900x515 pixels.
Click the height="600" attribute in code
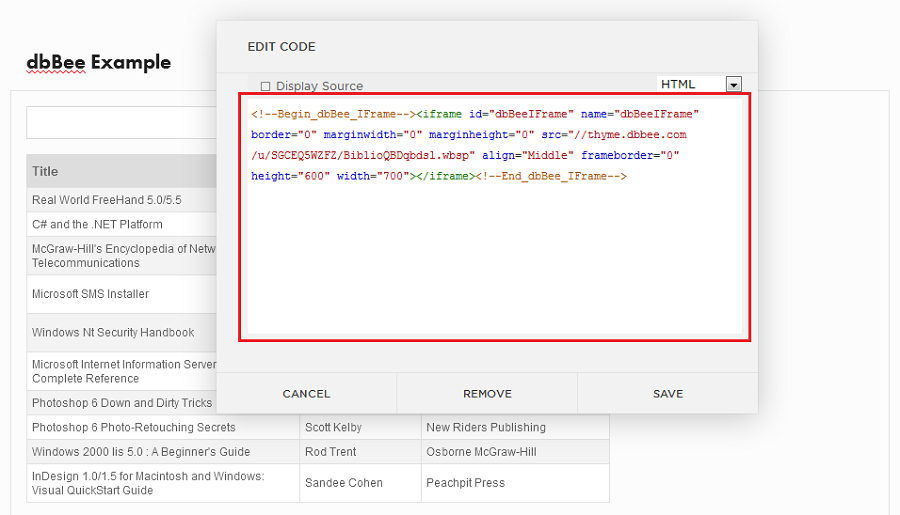tap(290, 176)
